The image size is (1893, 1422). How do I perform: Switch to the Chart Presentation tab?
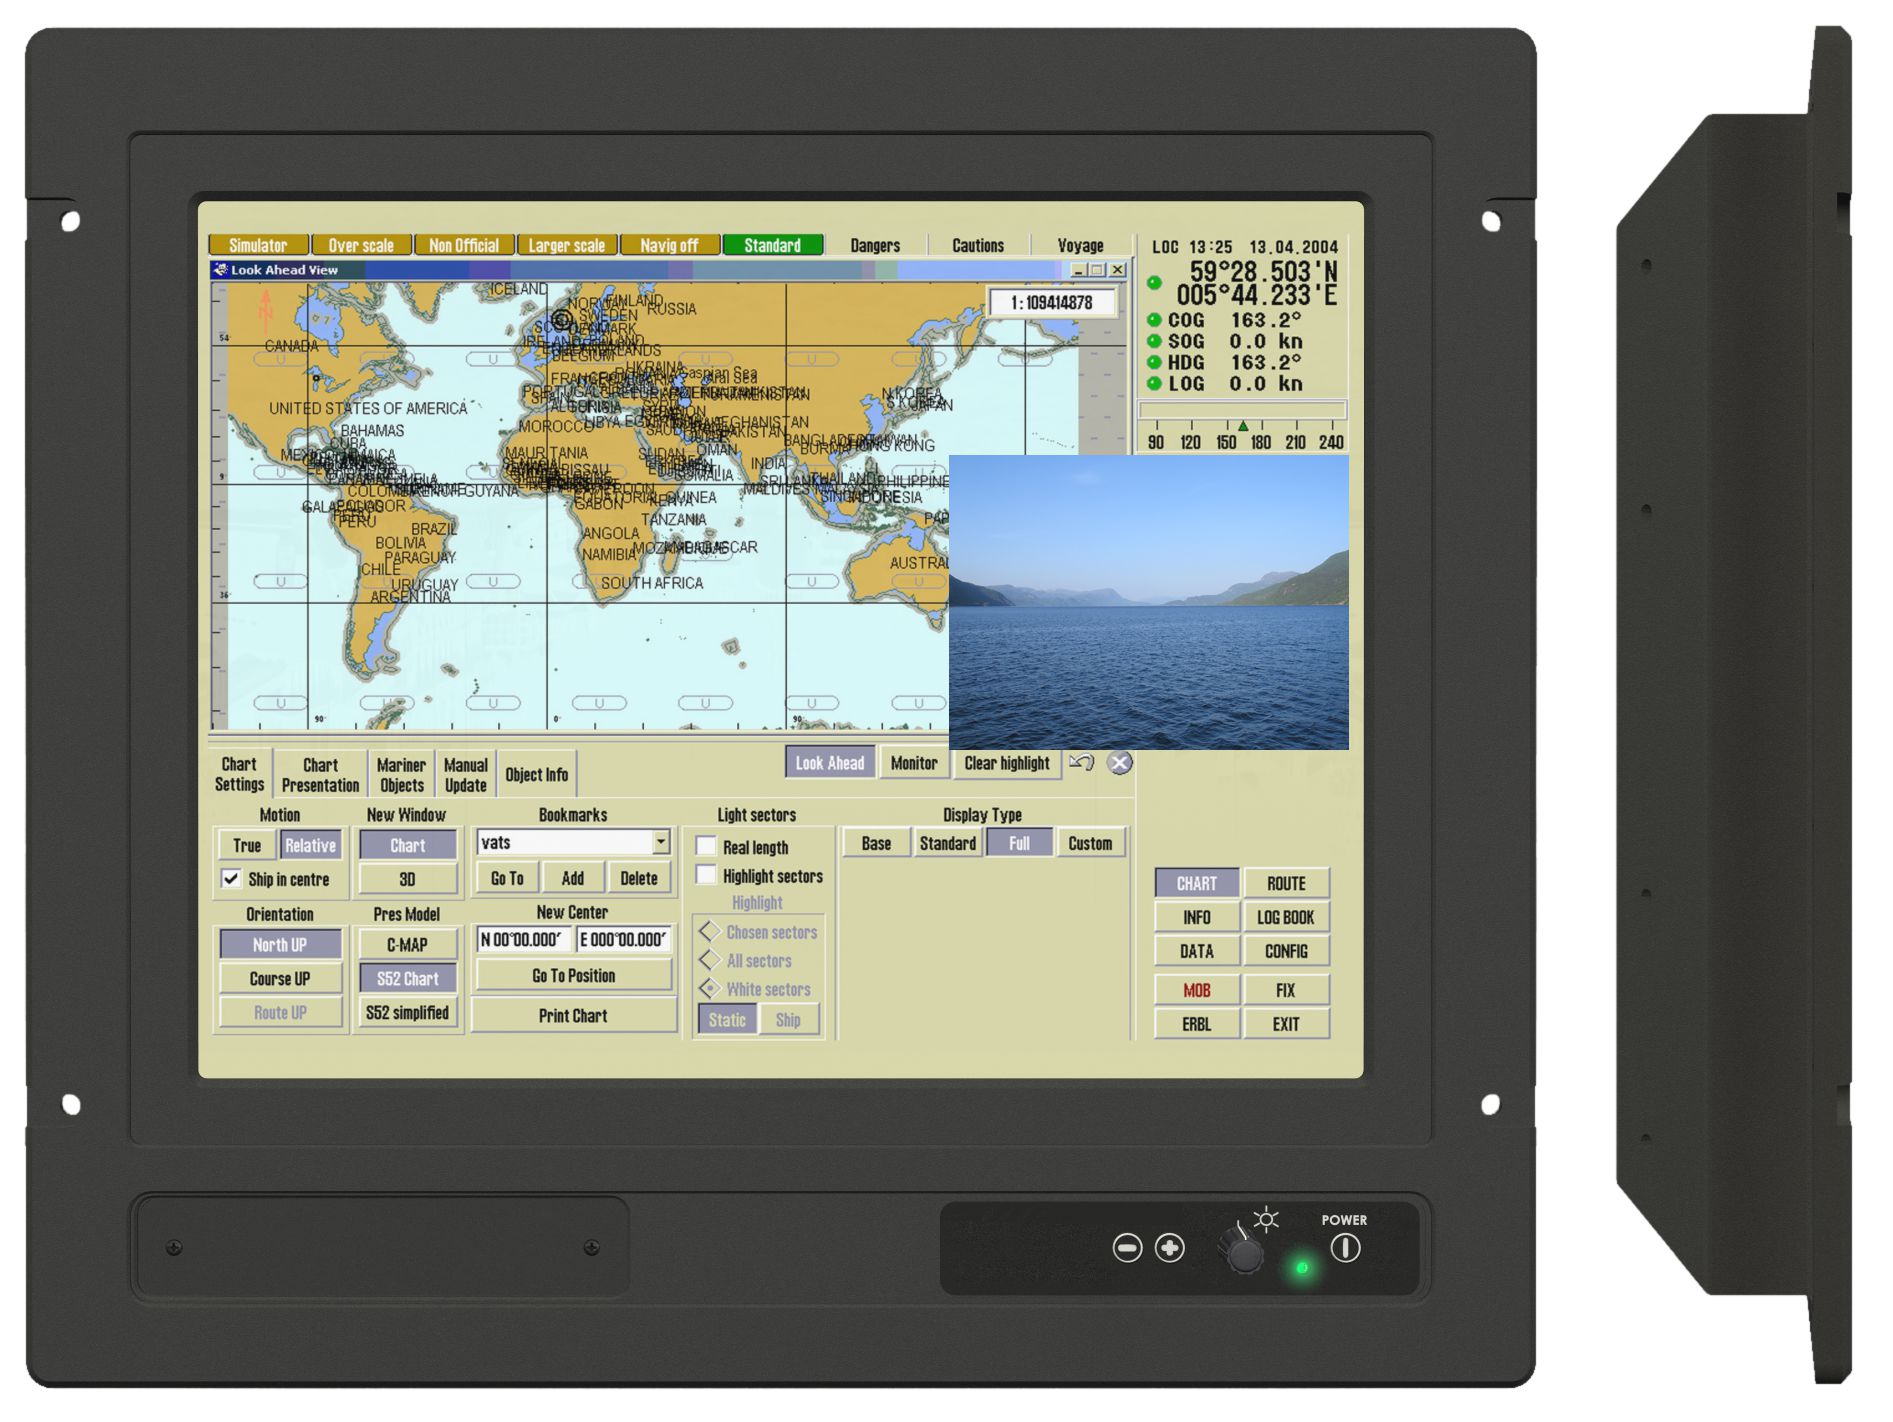(x=320, y=775)
